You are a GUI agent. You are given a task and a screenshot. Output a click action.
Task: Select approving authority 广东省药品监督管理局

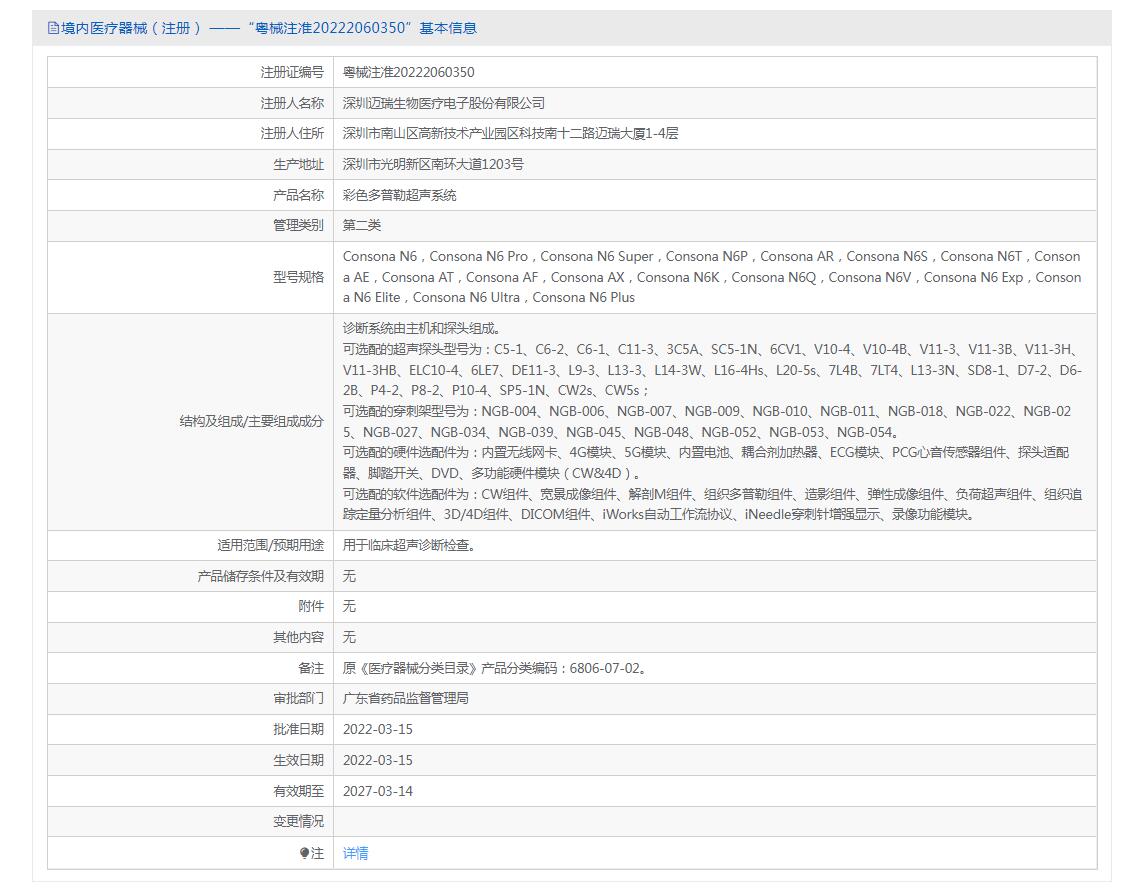point(405,699)
